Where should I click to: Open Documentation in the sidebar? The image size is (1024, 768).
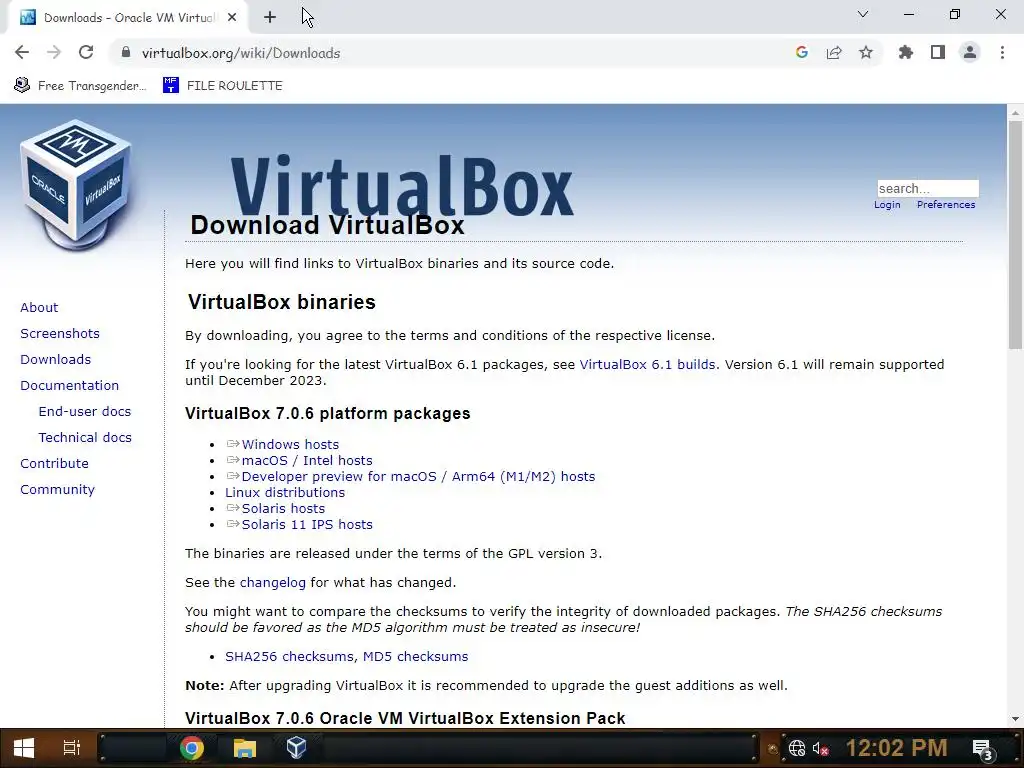[70, 386]
